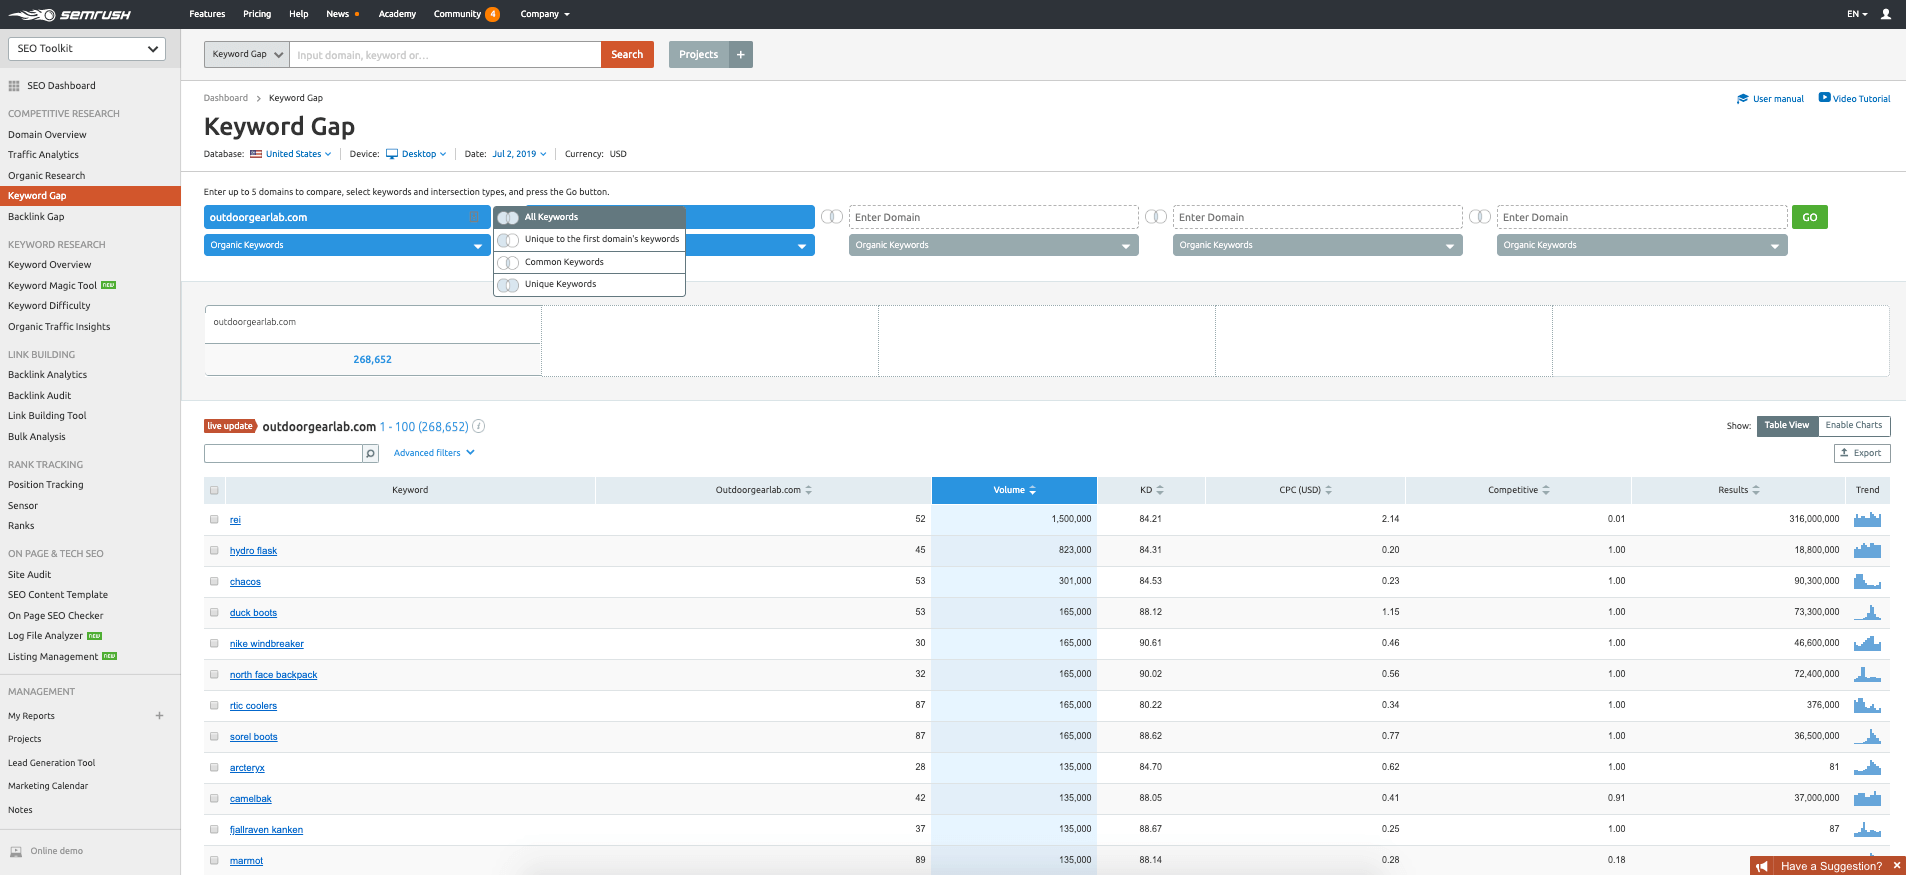Click the SEO Dashboard grid icon
This screenshot has width=1906, height=875.
pyautogui.click(x=14, y=86)
